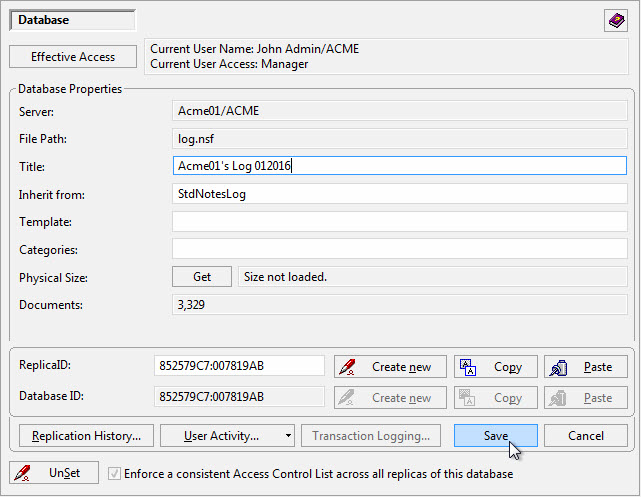Image resolution: width=641 pixels, height=497 pixels.
Task: Click the Database ID Copy button
Action: click(x=495, y=398)
